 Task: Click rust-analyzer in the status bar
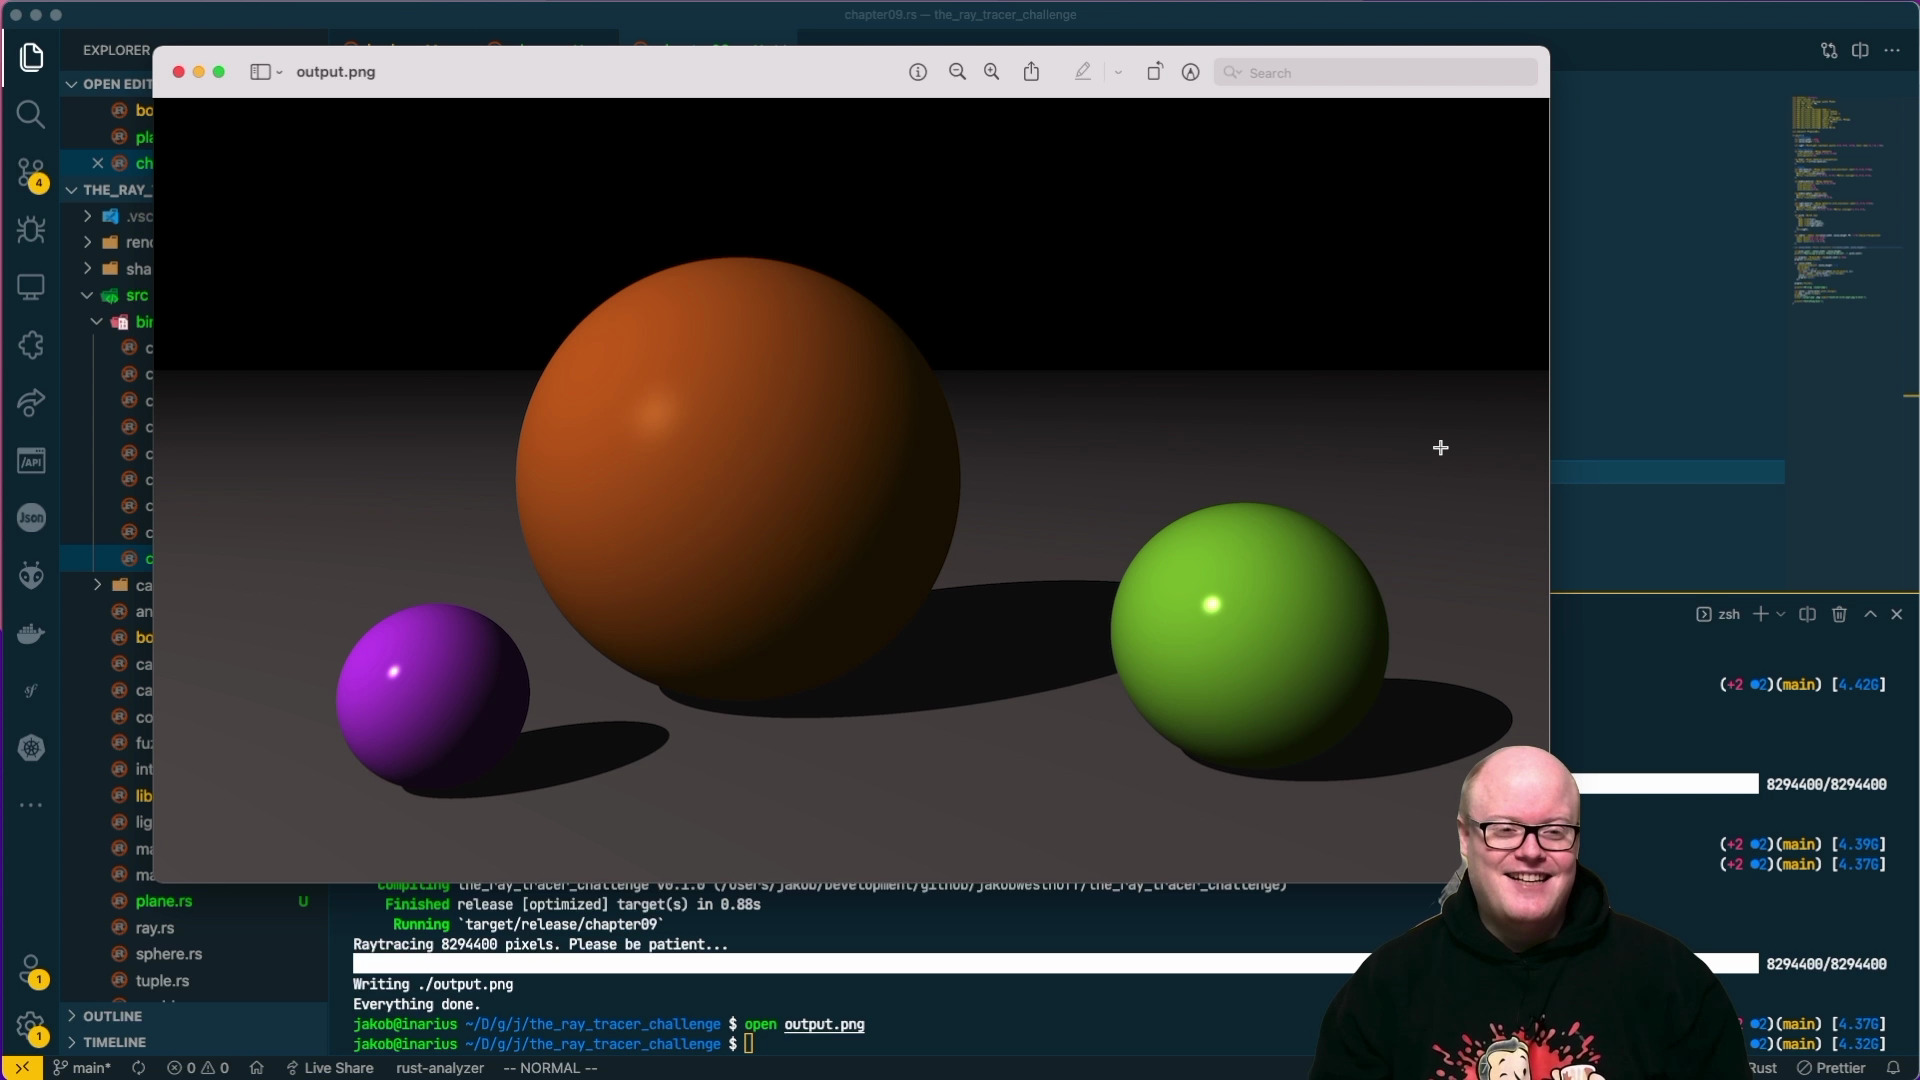[440, 1068]
